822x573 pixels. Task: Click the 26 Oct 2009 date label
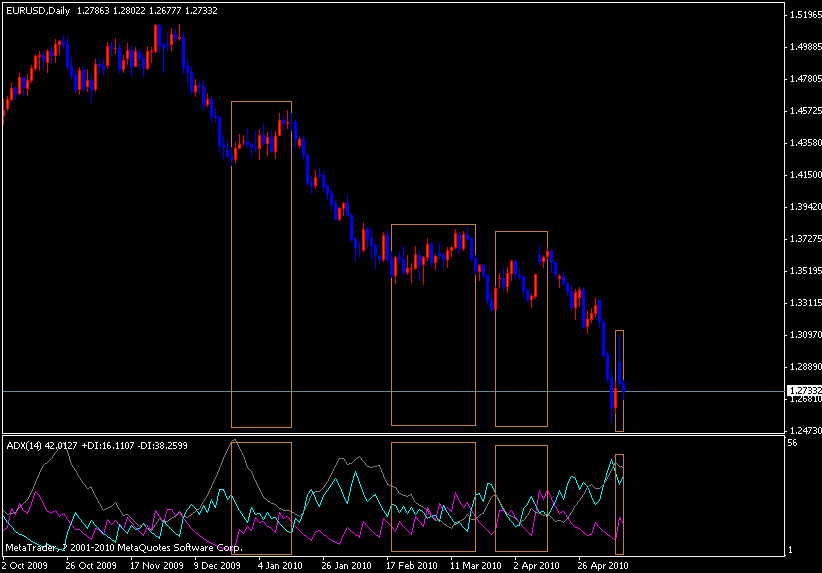[x=91, y=566]
